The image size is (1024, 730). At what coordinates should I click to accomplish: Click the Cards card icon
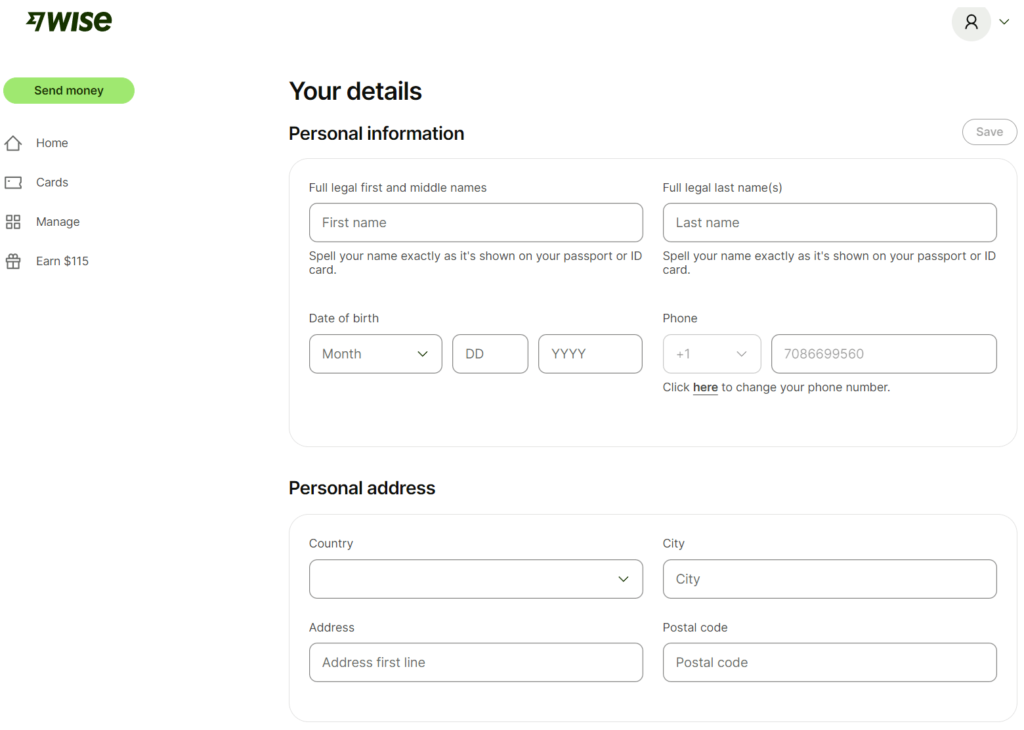(x=13, y=182)
